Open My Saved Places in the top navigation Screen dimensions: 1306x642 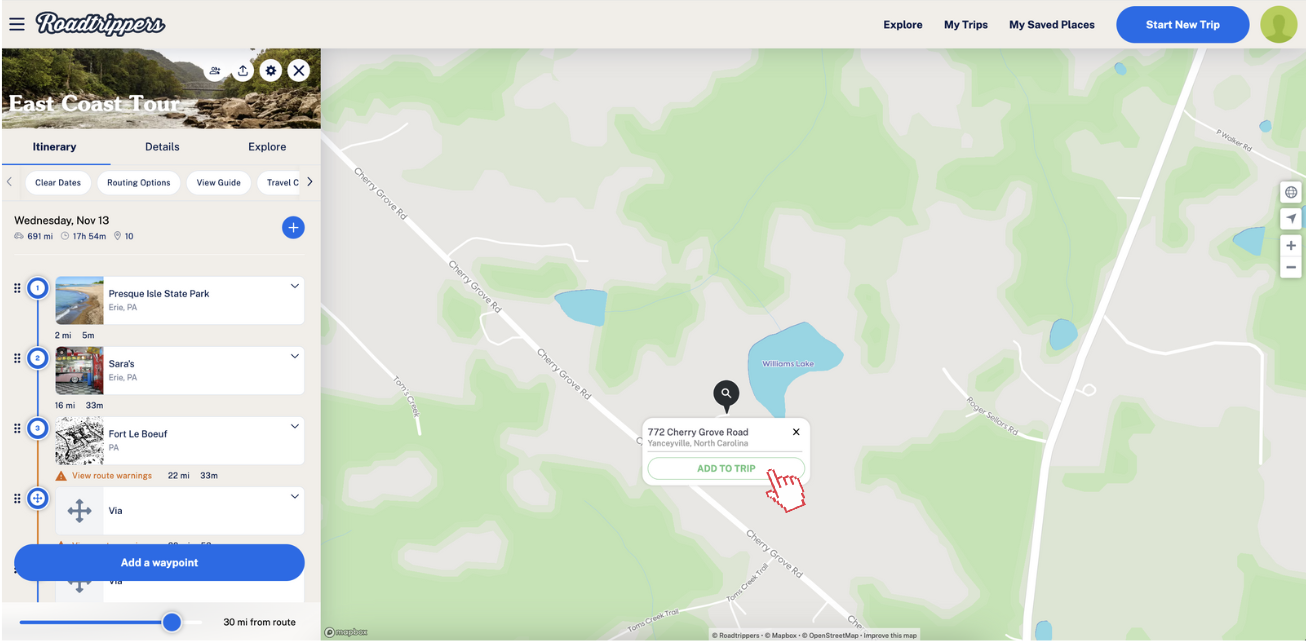point(1052,25)
